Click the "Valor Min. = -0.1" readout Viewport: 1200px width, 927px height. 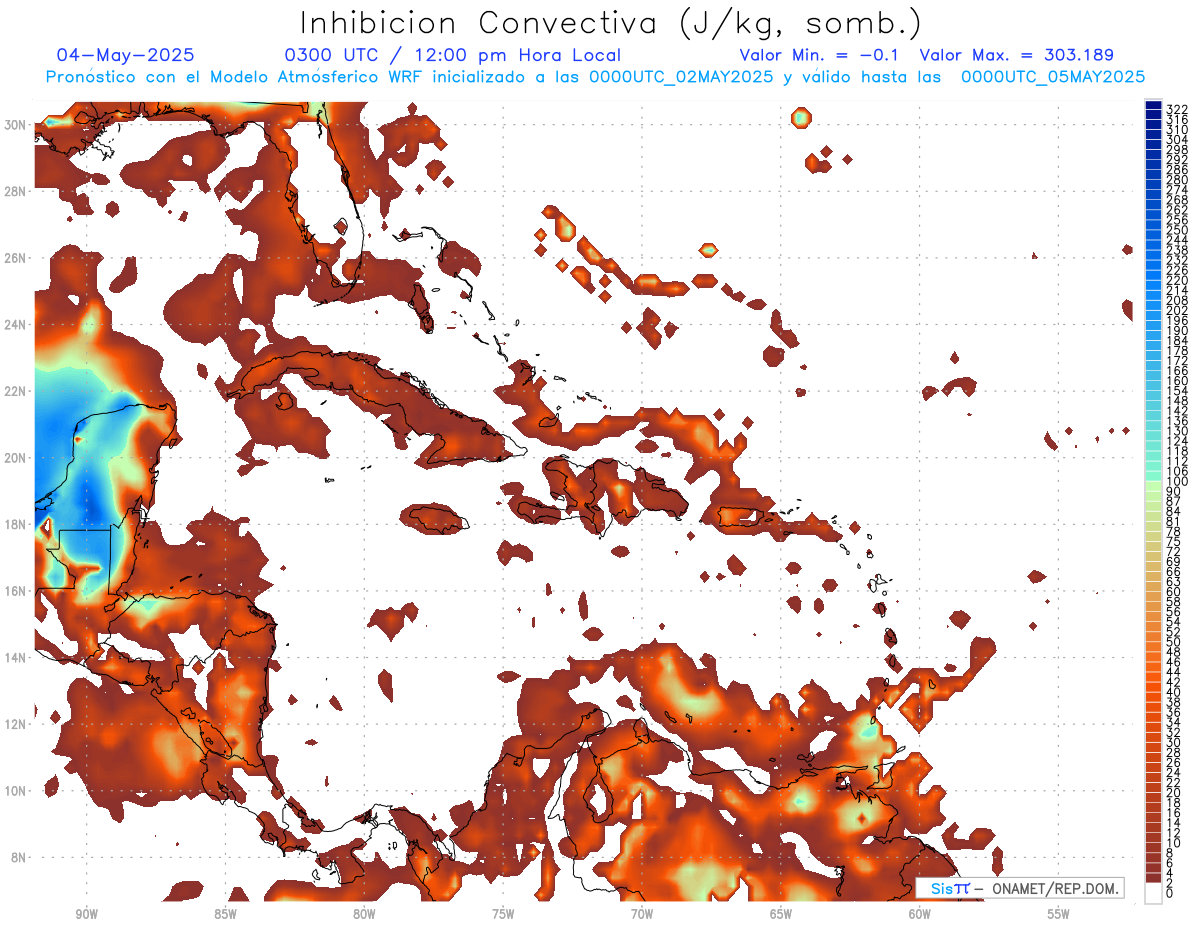[x=820, y=55]
